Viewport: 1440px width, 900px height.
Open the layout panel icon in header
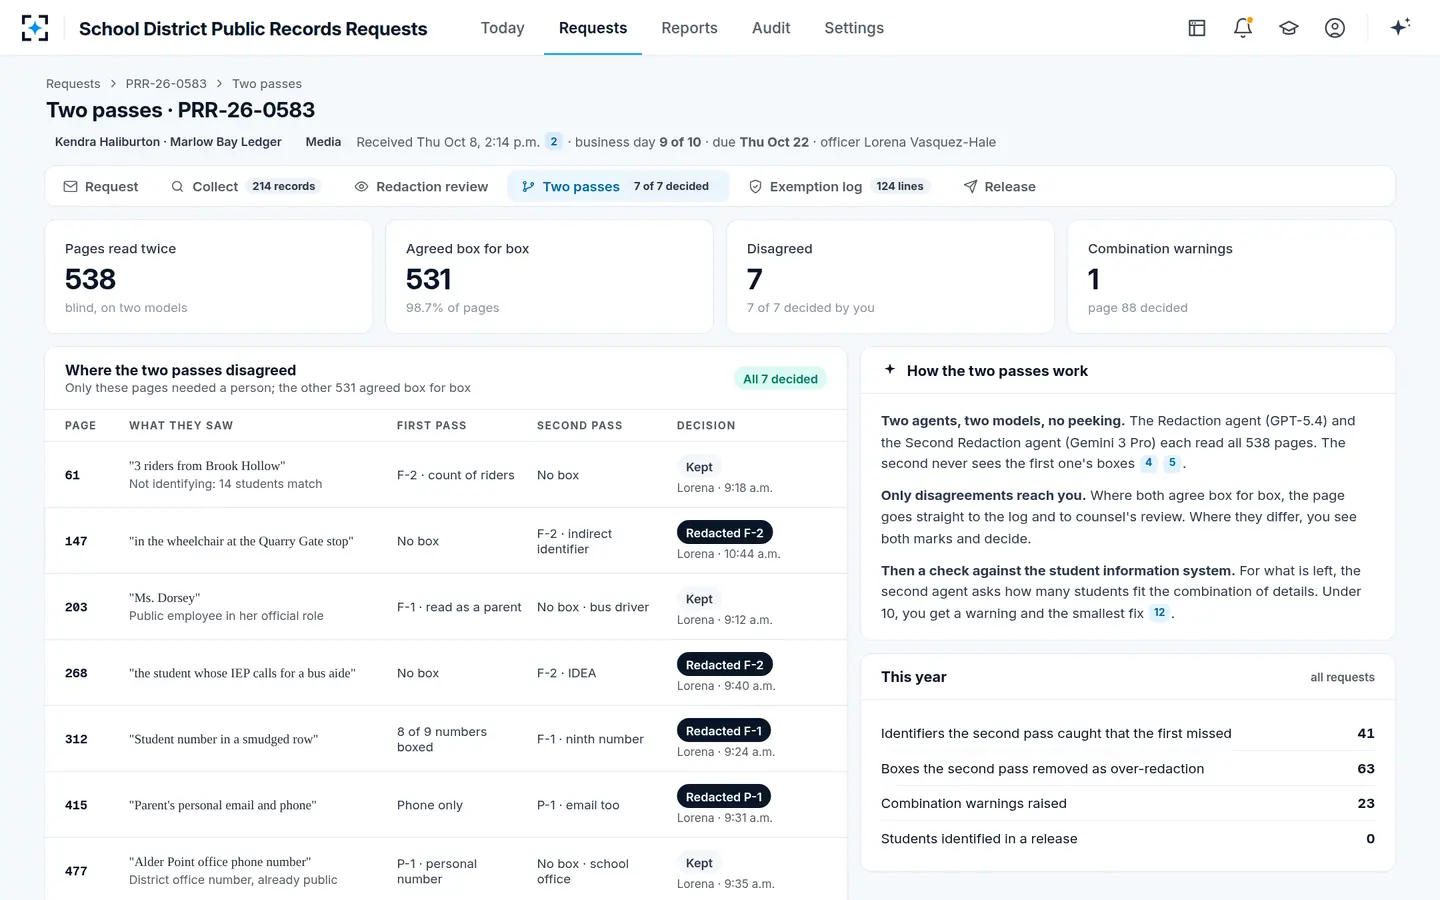tap(1197, 28)
